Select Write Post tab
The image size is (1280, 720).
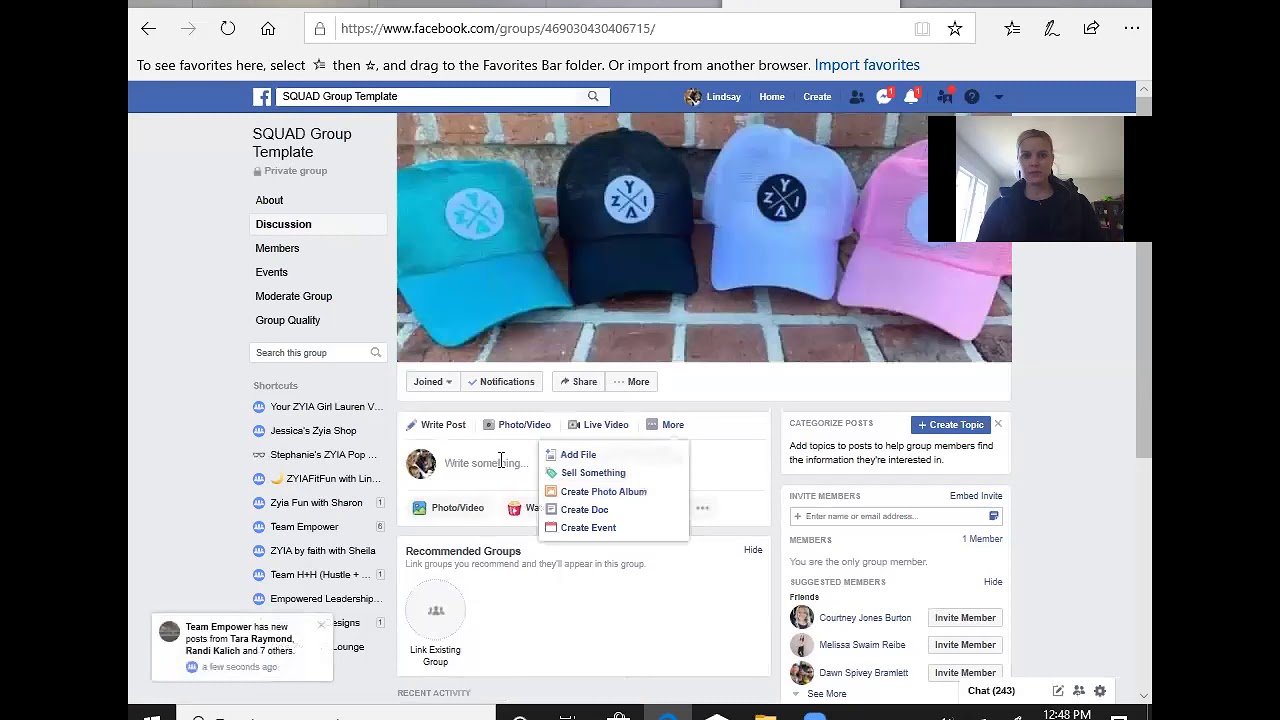[x=436, y=425]
